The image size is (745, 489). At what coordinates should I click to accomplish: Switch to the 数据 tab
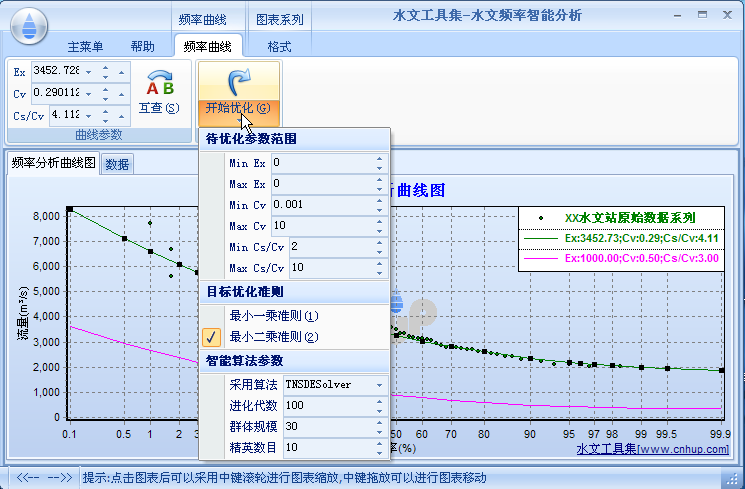(117, 165)
